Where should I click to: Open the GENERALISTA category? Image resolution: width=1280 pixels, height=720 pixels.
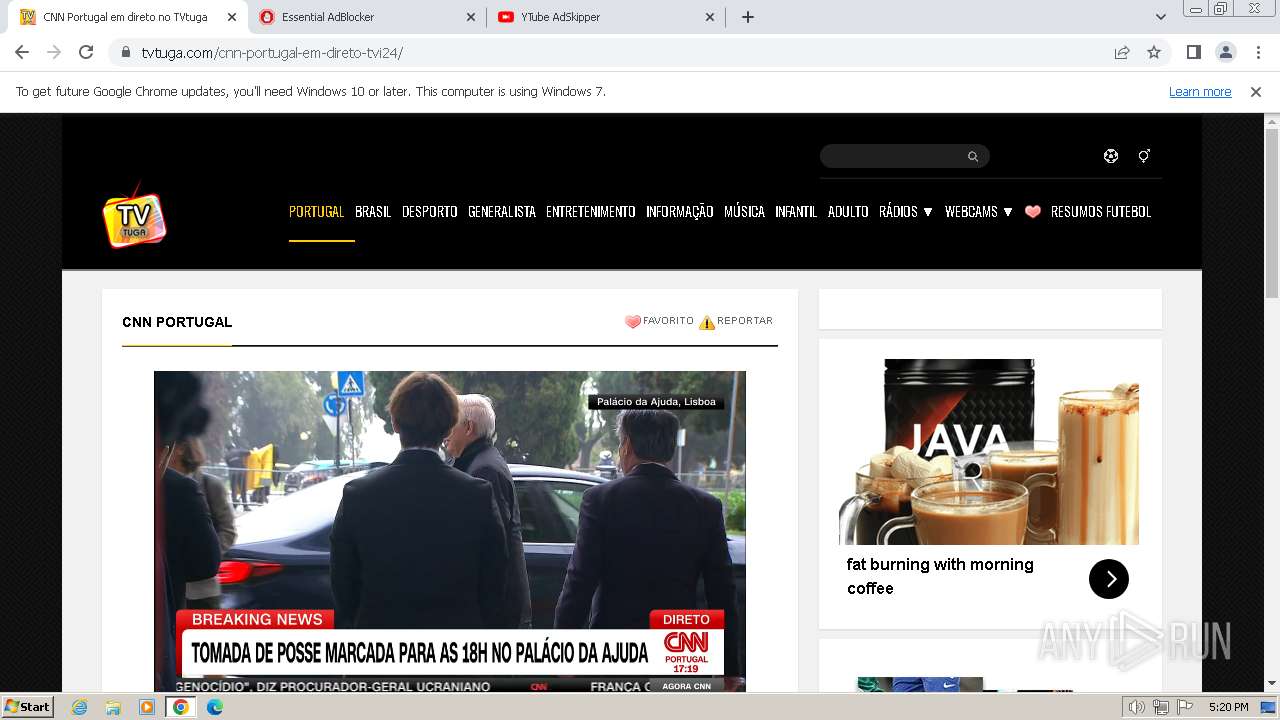pos(502,212)
